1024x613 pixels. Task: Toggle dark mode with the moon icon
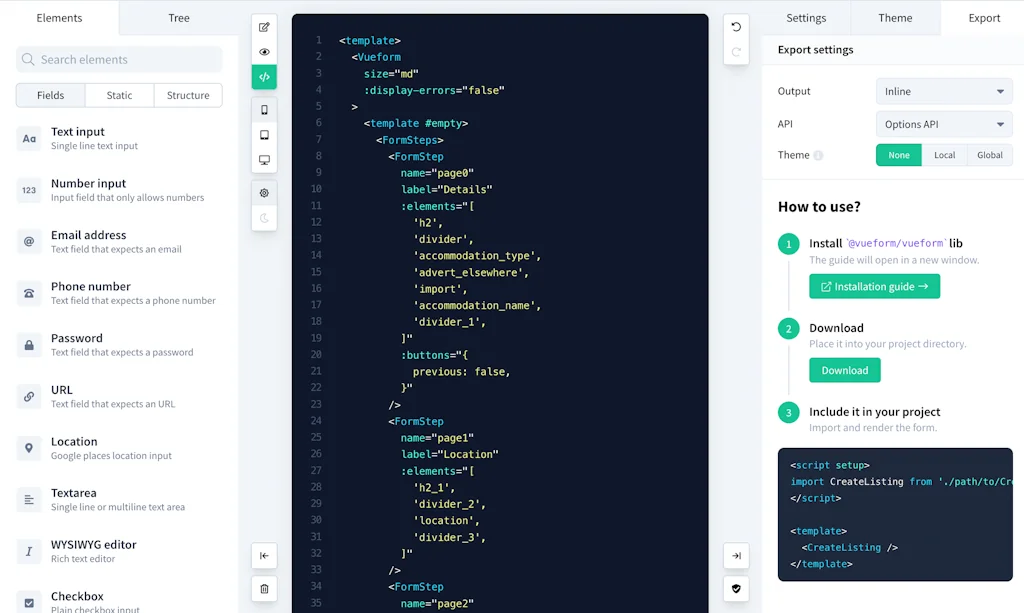click(x=264, y=218)
